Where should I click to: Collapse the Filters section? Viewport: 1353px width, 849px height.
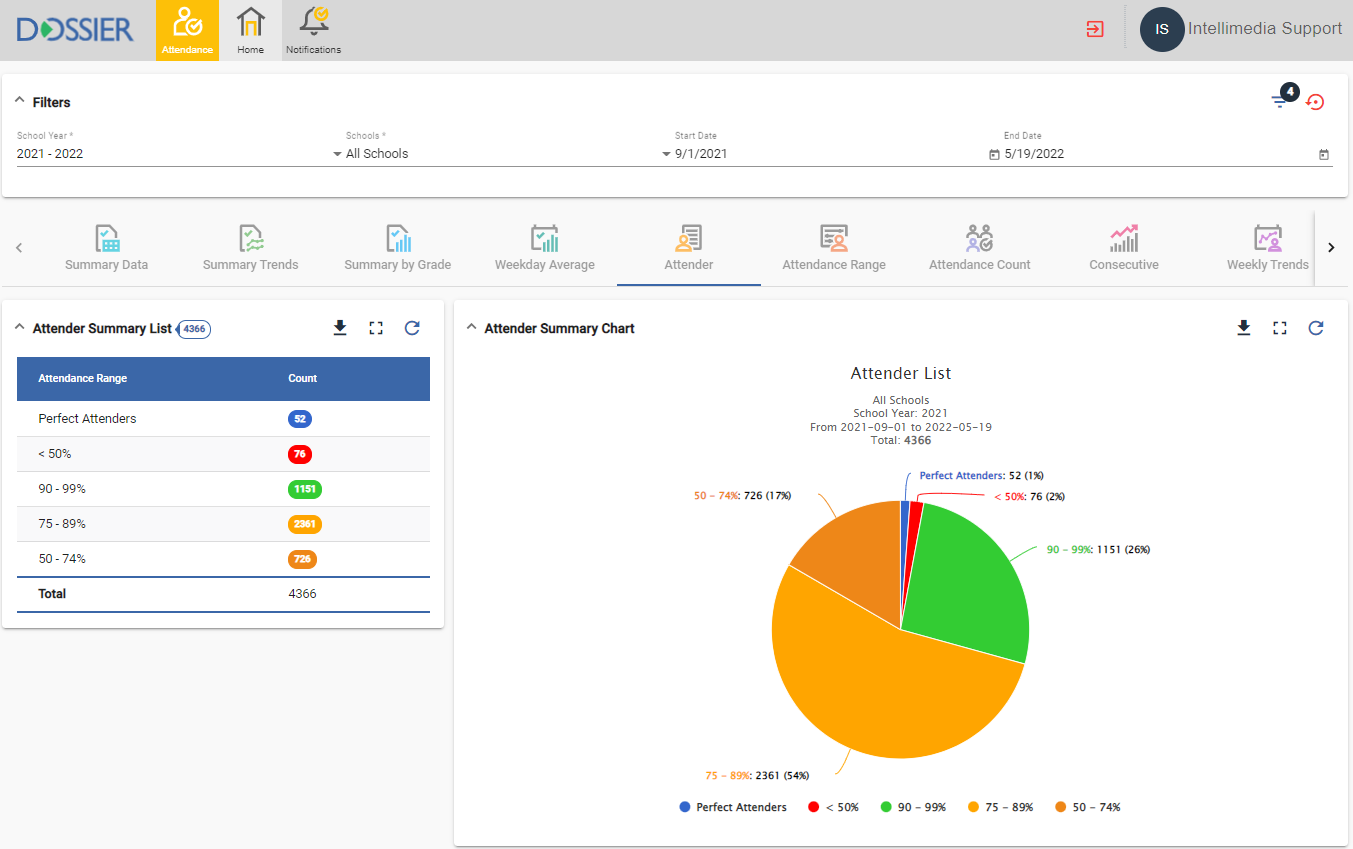coord(20,102)
